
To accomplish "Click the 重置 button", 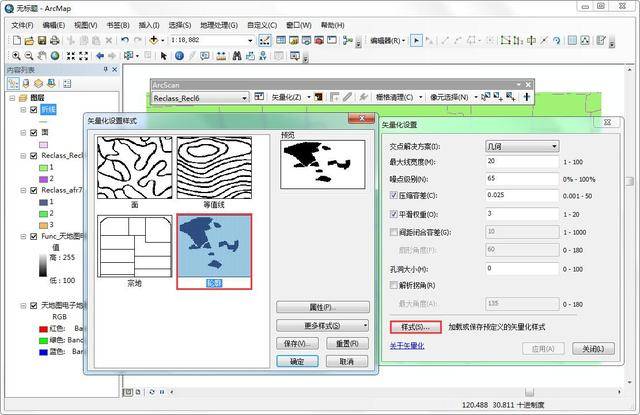I will pyautogui.click(x=347, y=344).
